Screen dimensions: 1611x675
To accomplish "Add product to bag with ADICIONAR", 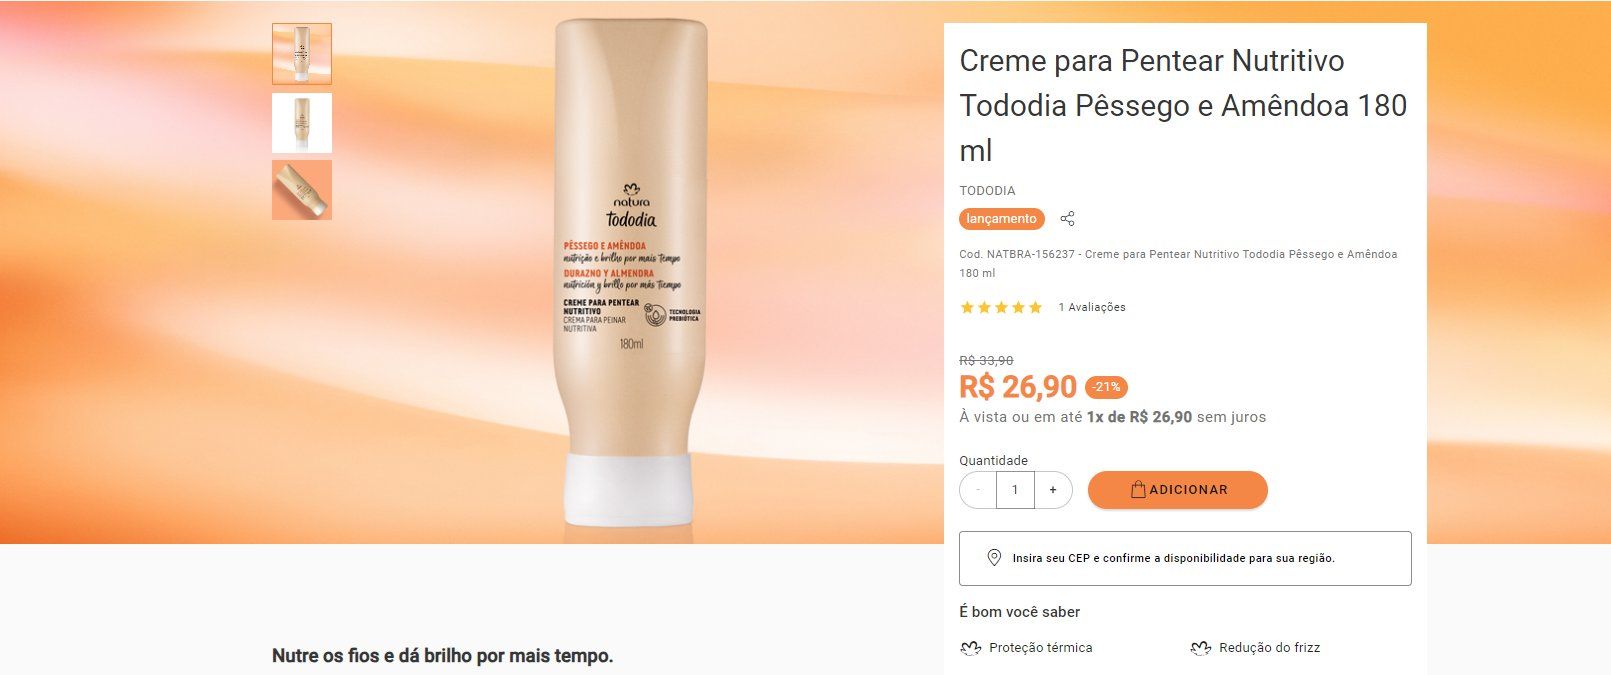I will point(1178,490).
